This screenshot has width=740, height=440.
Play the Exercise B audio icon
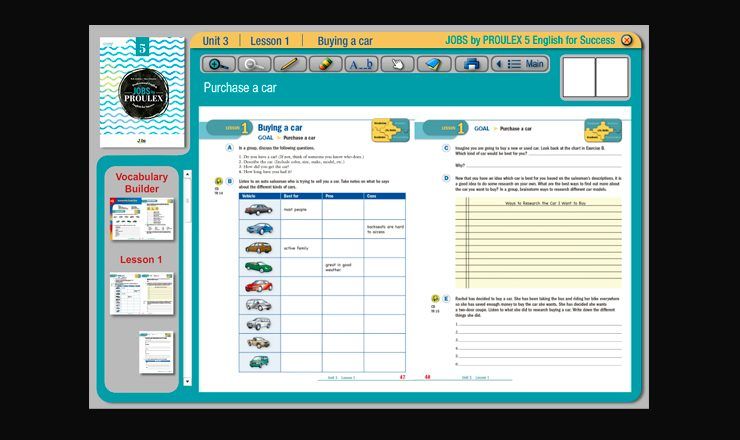tap(219, 181)
